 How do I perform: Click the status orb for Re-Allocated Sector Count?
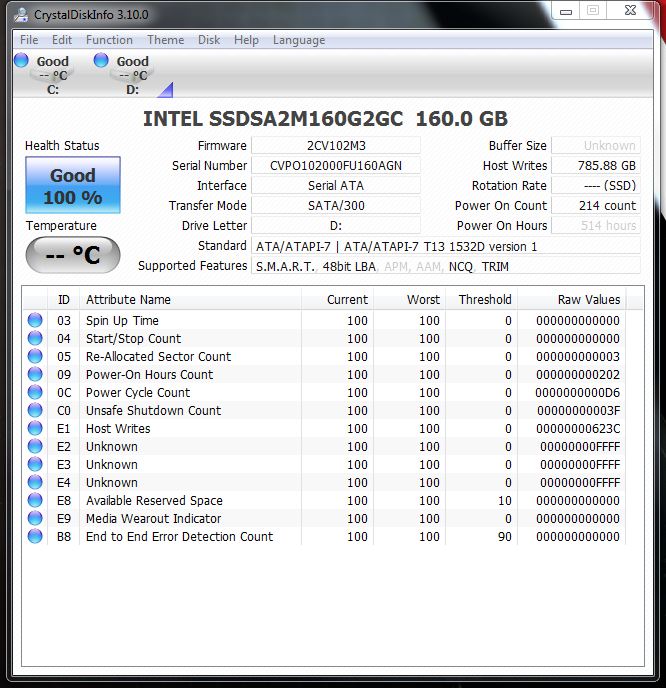coord(35,356)
